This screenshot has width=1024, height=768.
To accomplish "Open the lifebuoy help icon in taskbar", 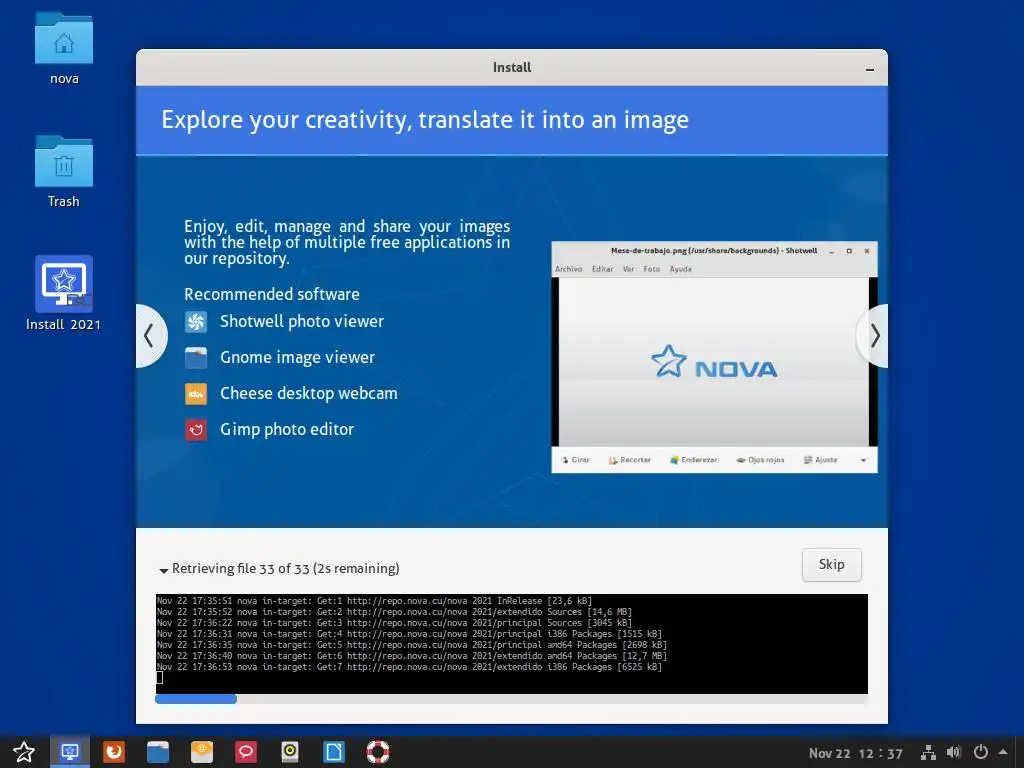I will pos(377,752).
